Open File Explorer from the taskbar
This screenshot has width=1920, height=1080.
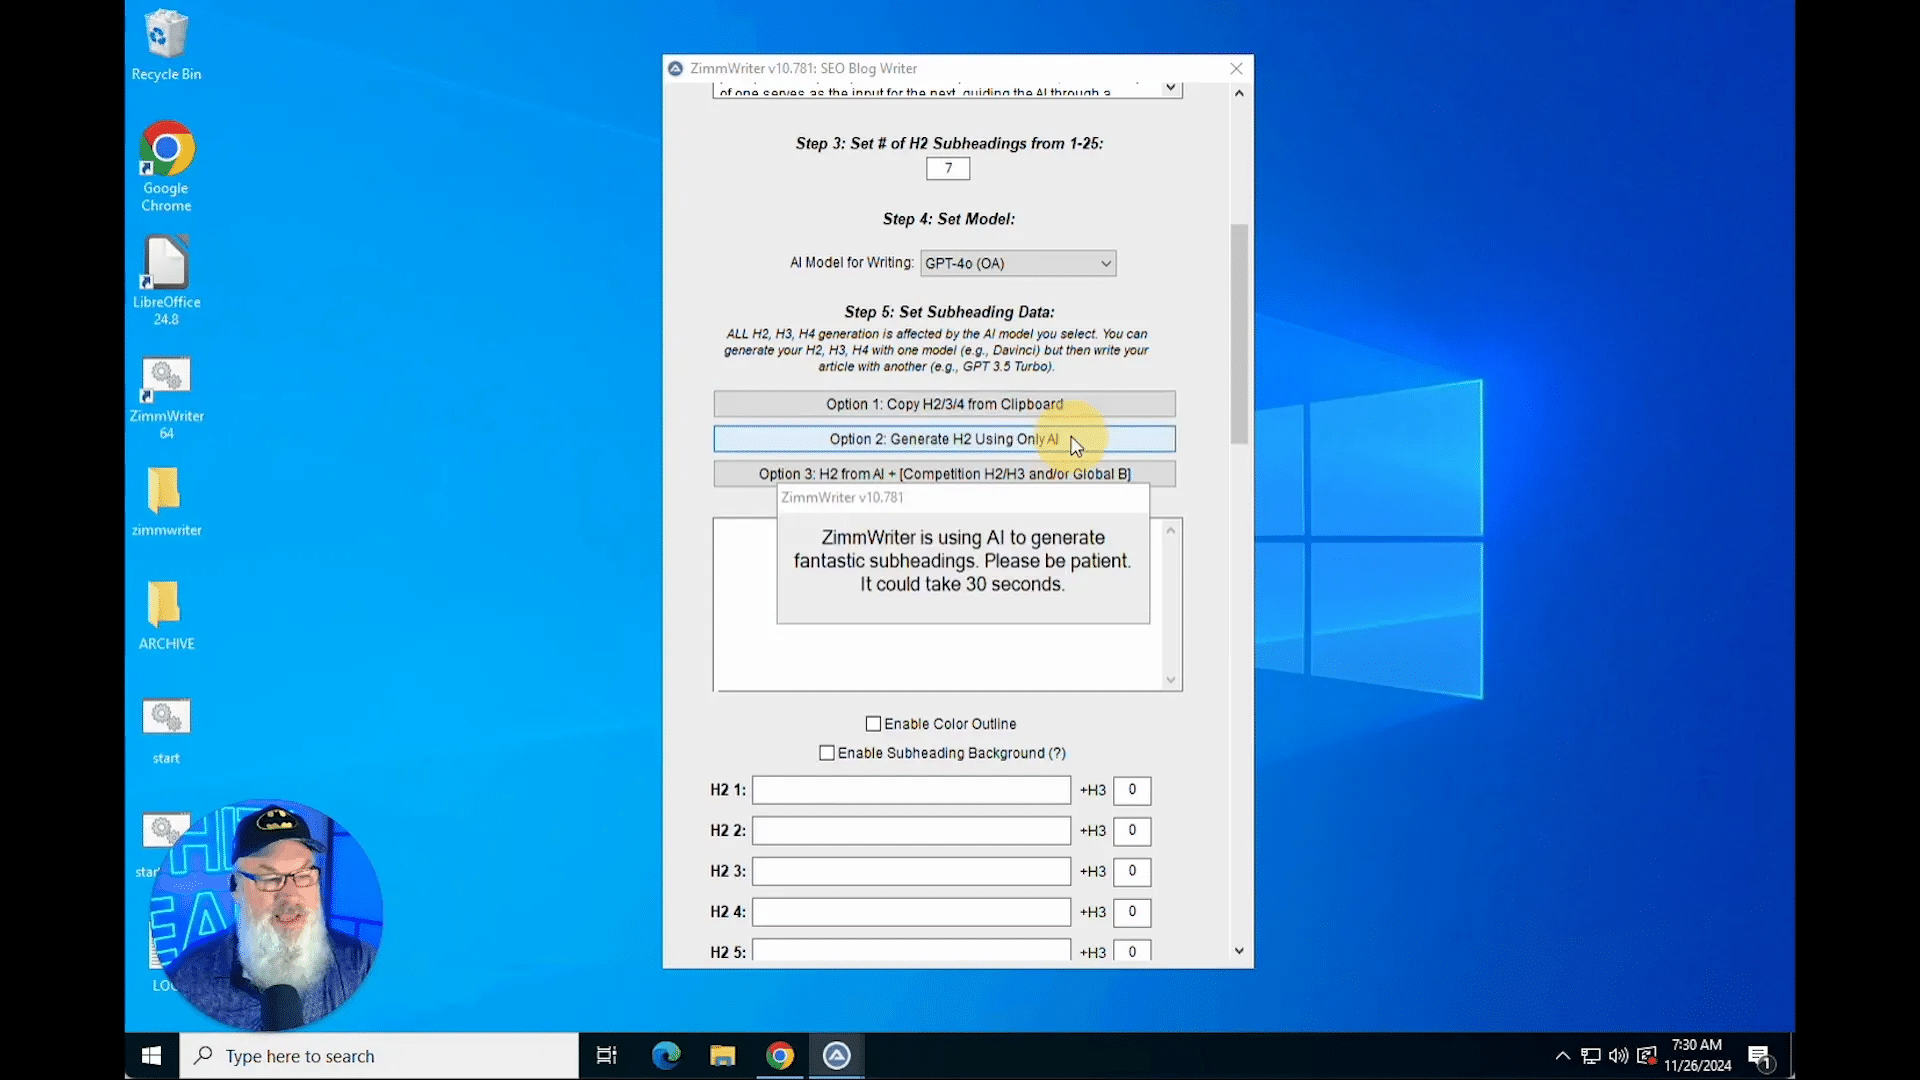[722, 1056]
